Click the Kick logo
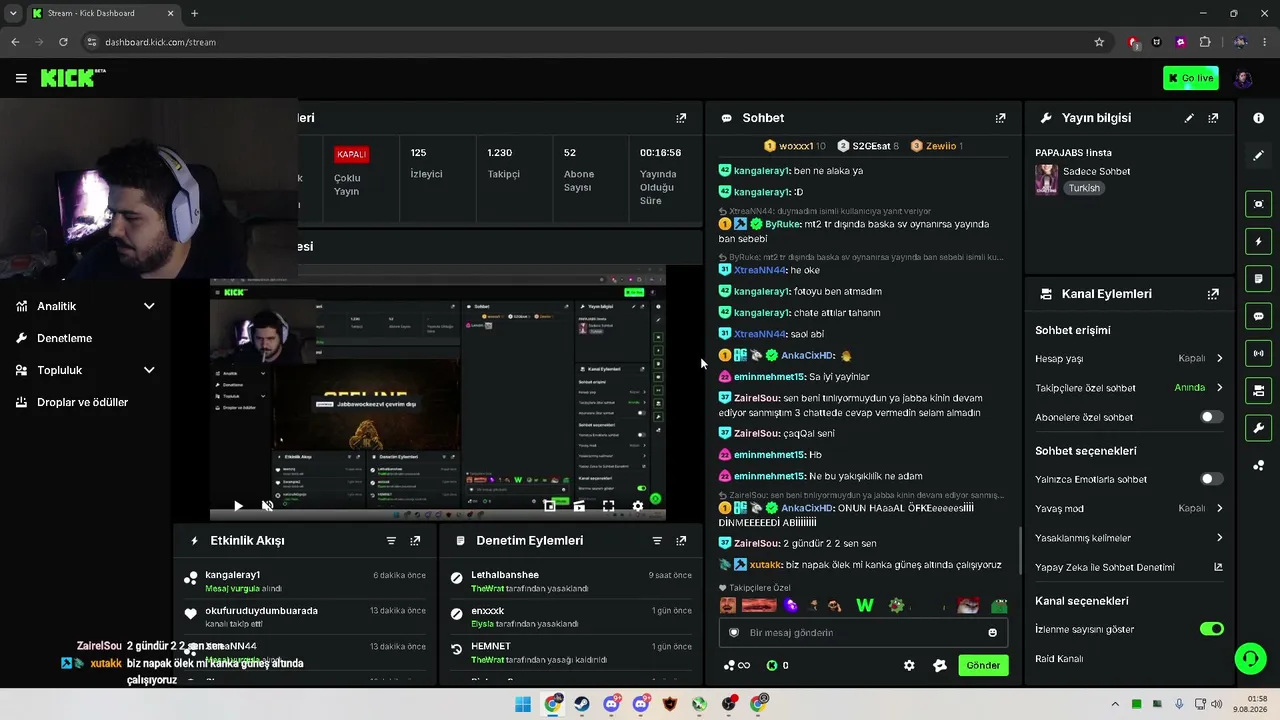Viewport: 1280px width, 720px height. coord(73,78)
